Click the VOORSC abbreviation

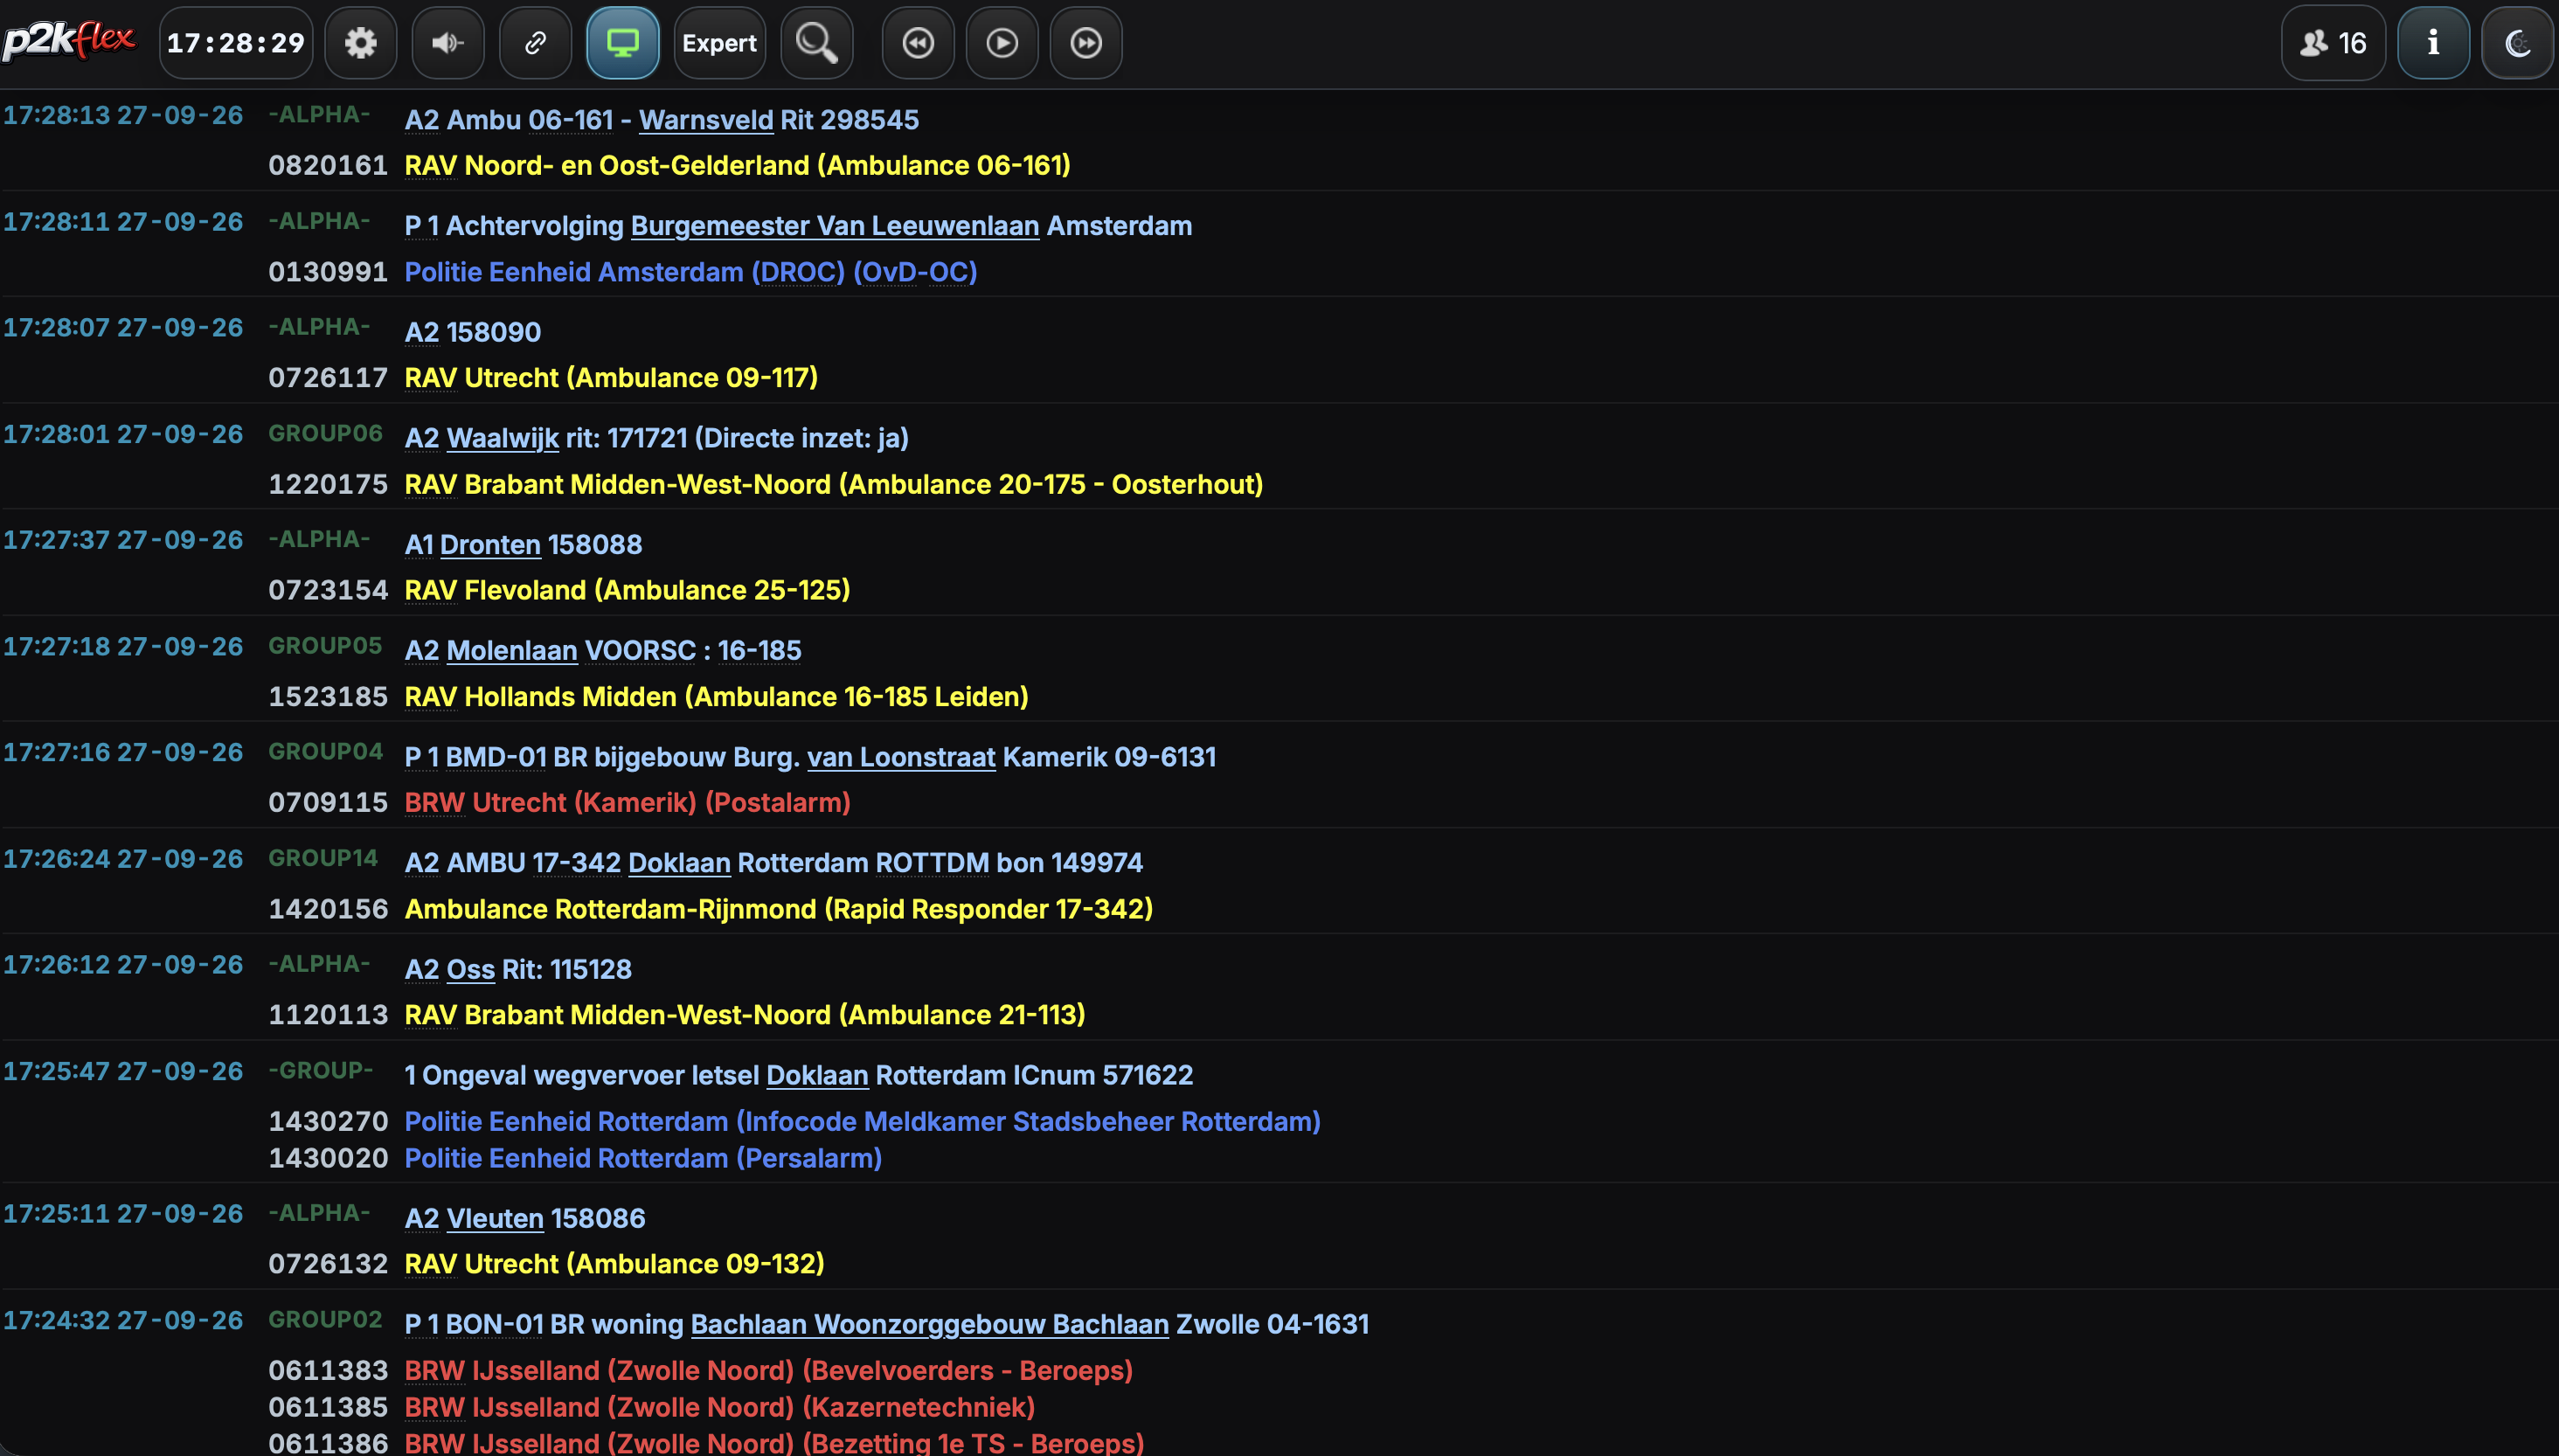(640, 651)
